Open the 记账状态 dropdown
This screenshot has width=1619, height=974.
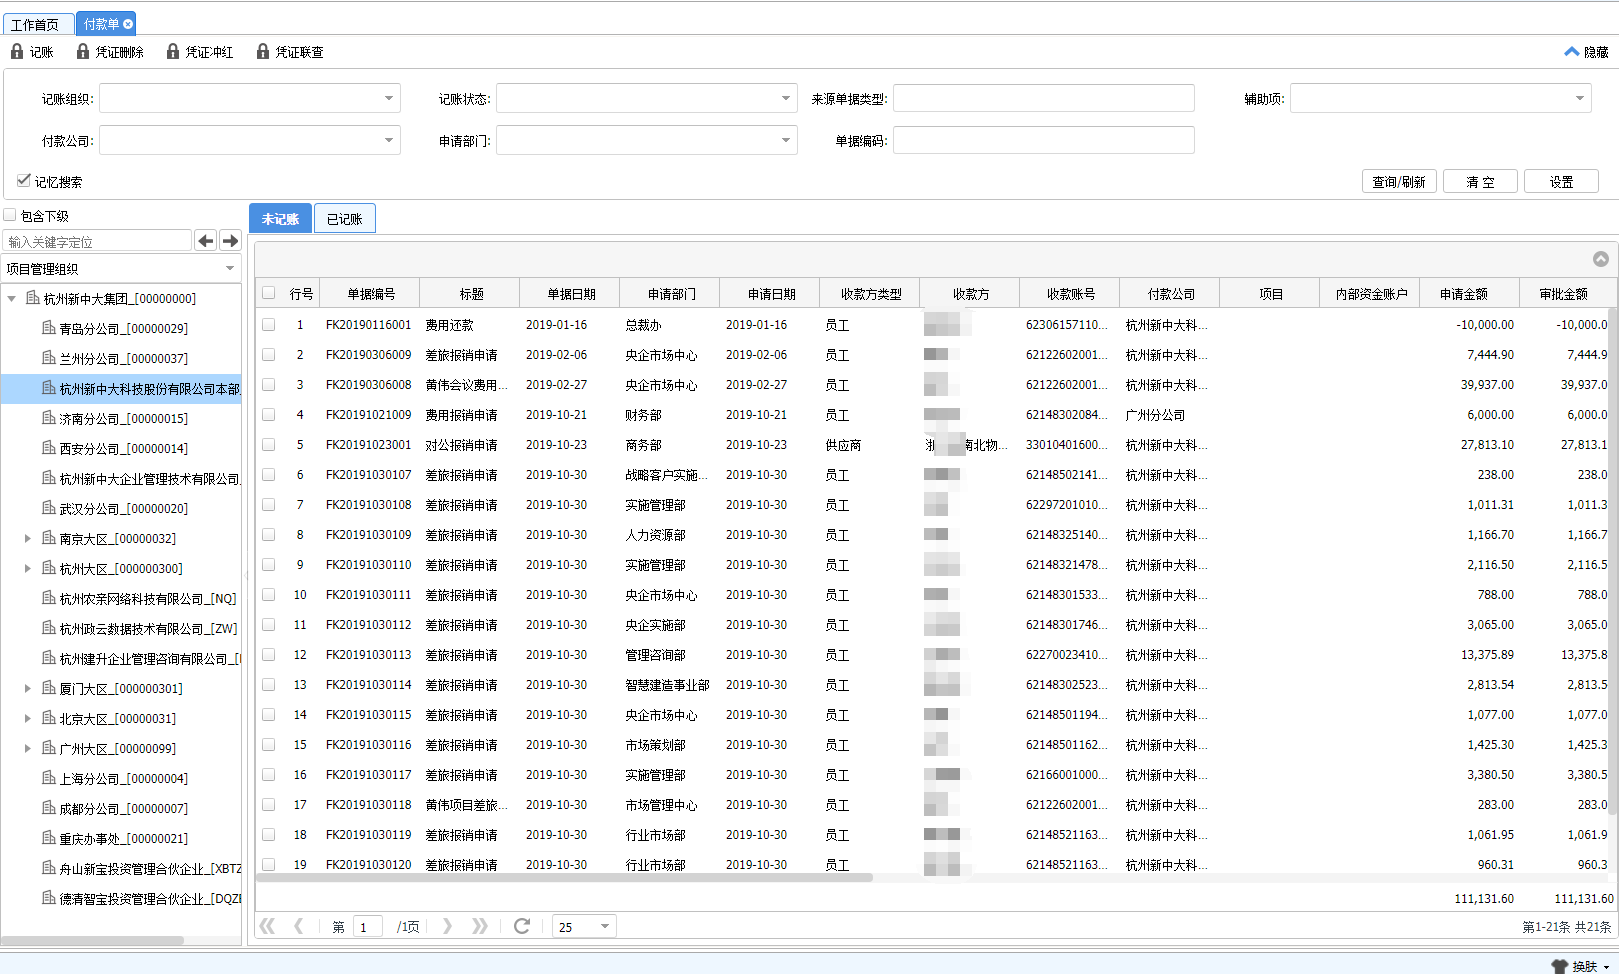[x=786, y=98]
